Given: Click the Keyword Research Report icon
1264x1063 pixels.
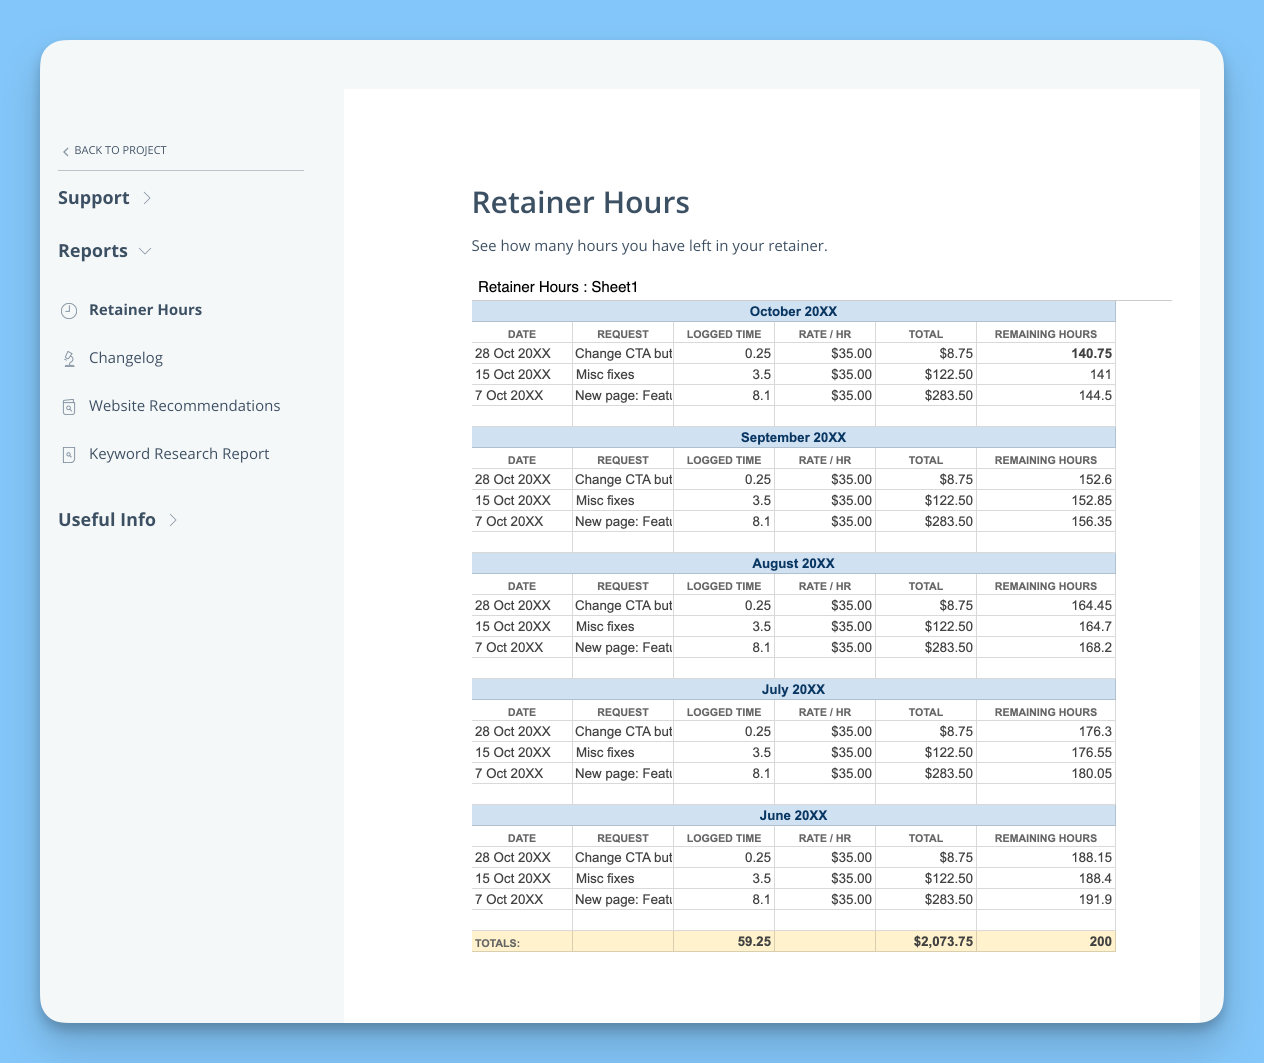Looking at the screenshot, I should (69, 455).
